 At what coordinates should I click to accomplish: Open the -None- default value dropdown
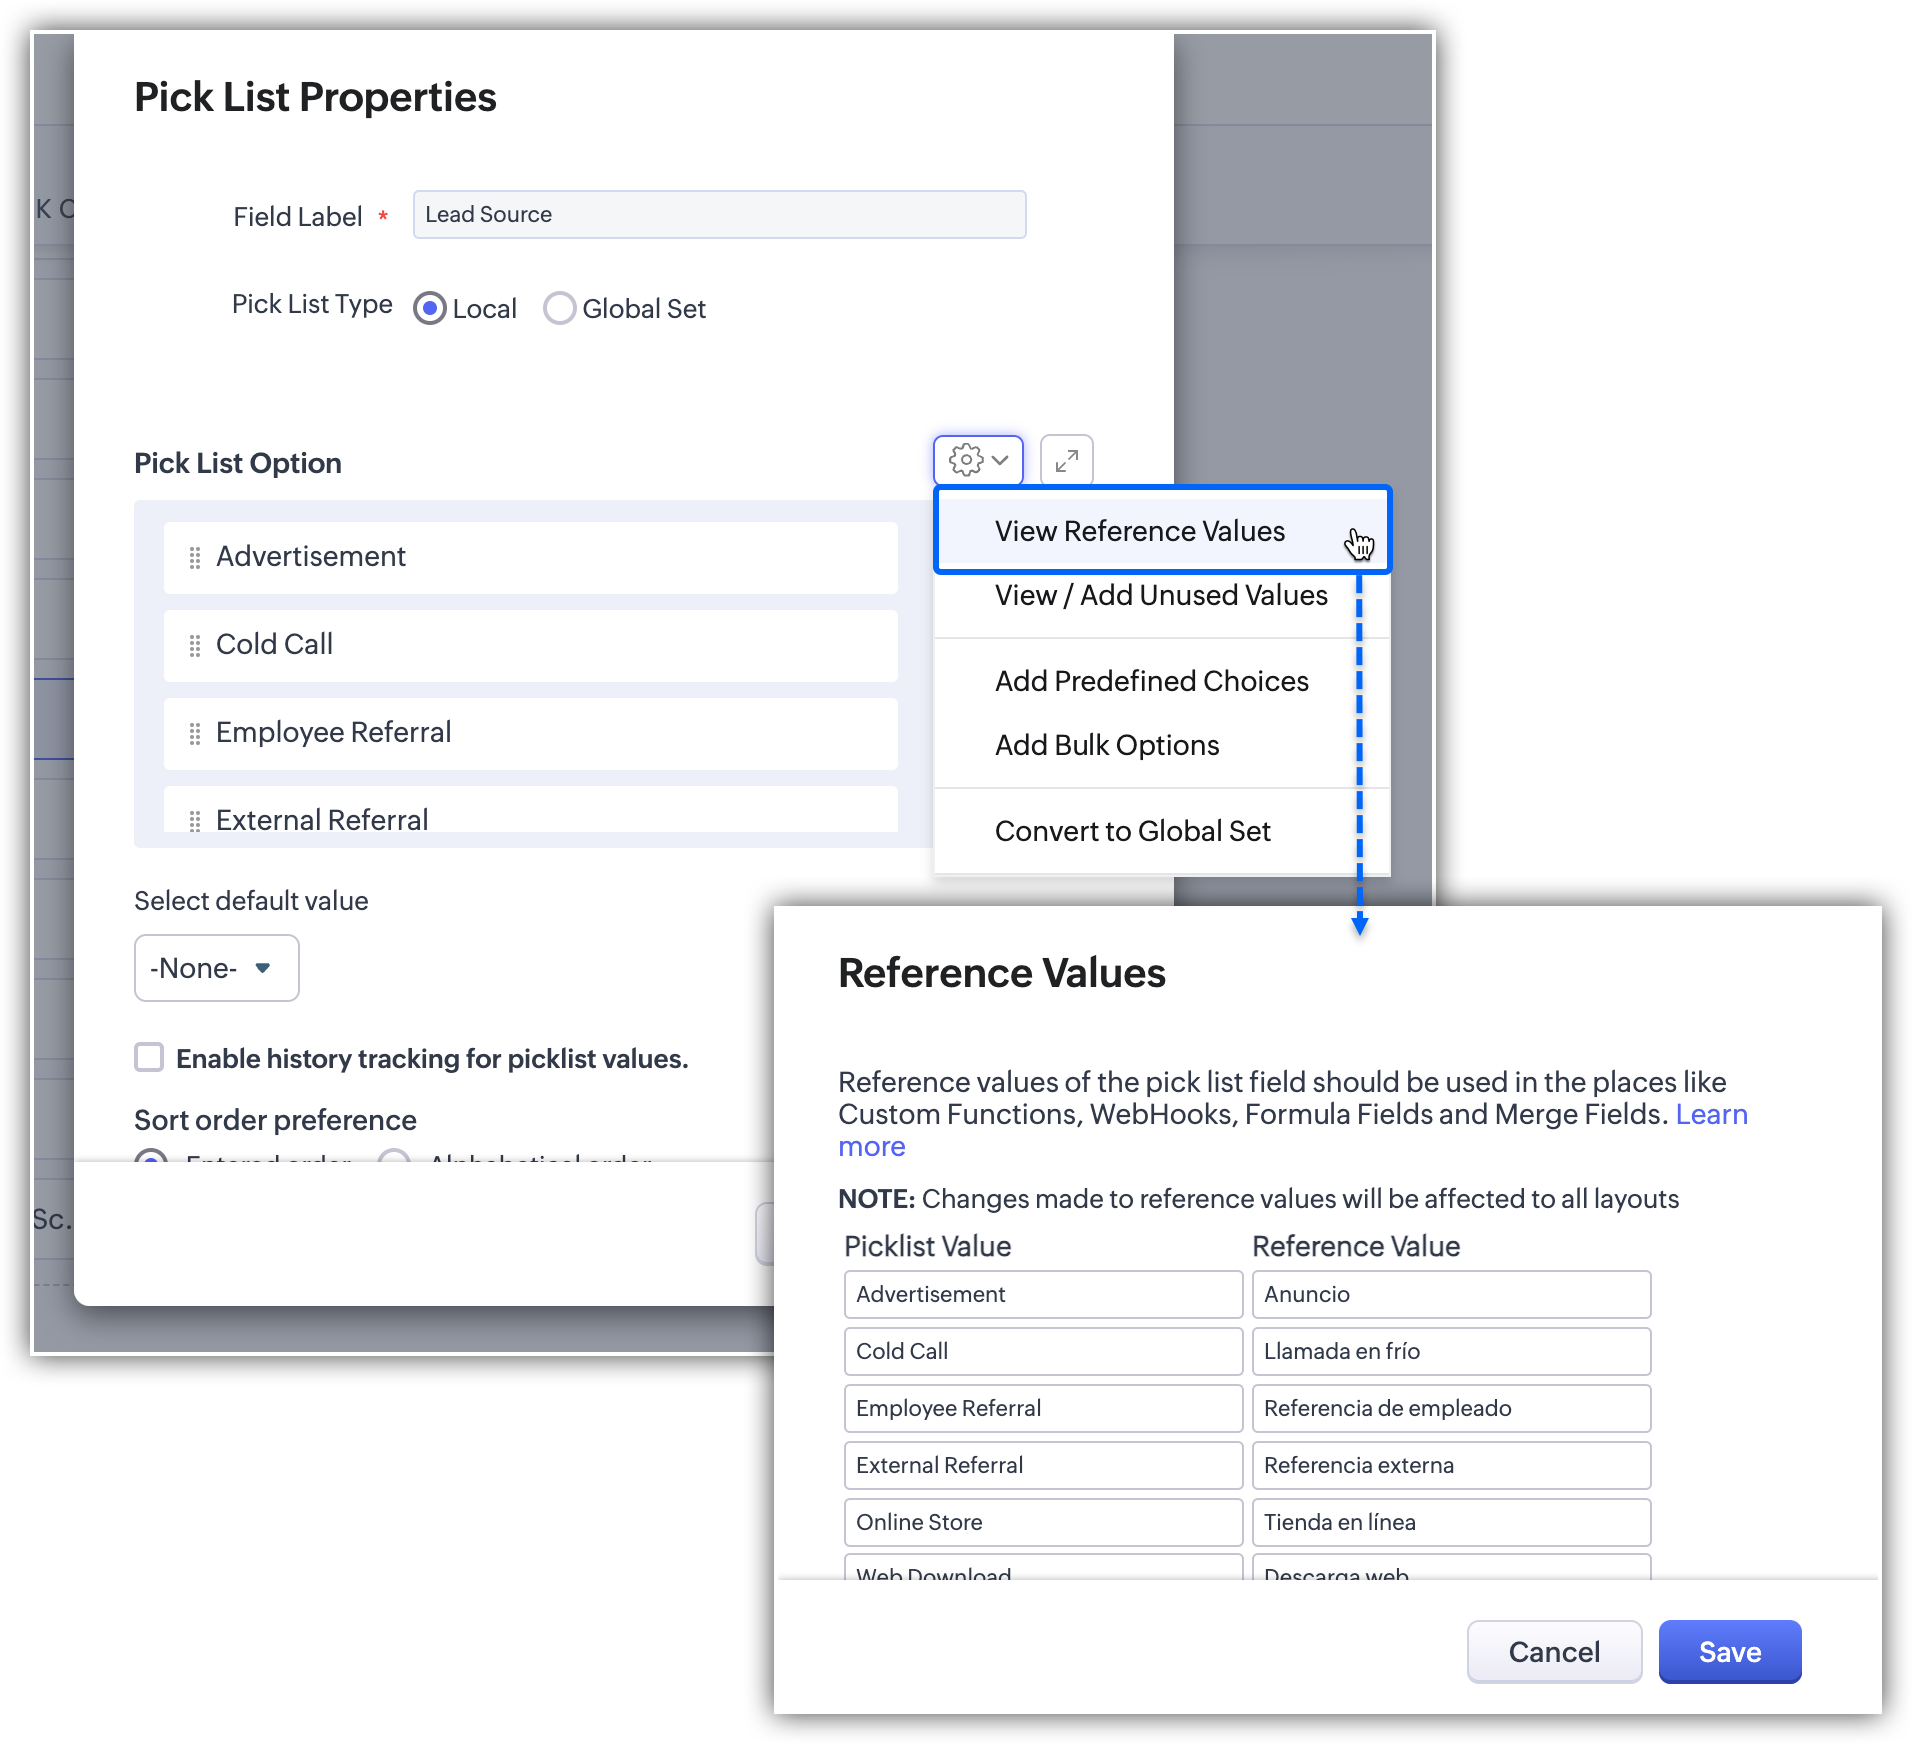(x=216, y=967)
